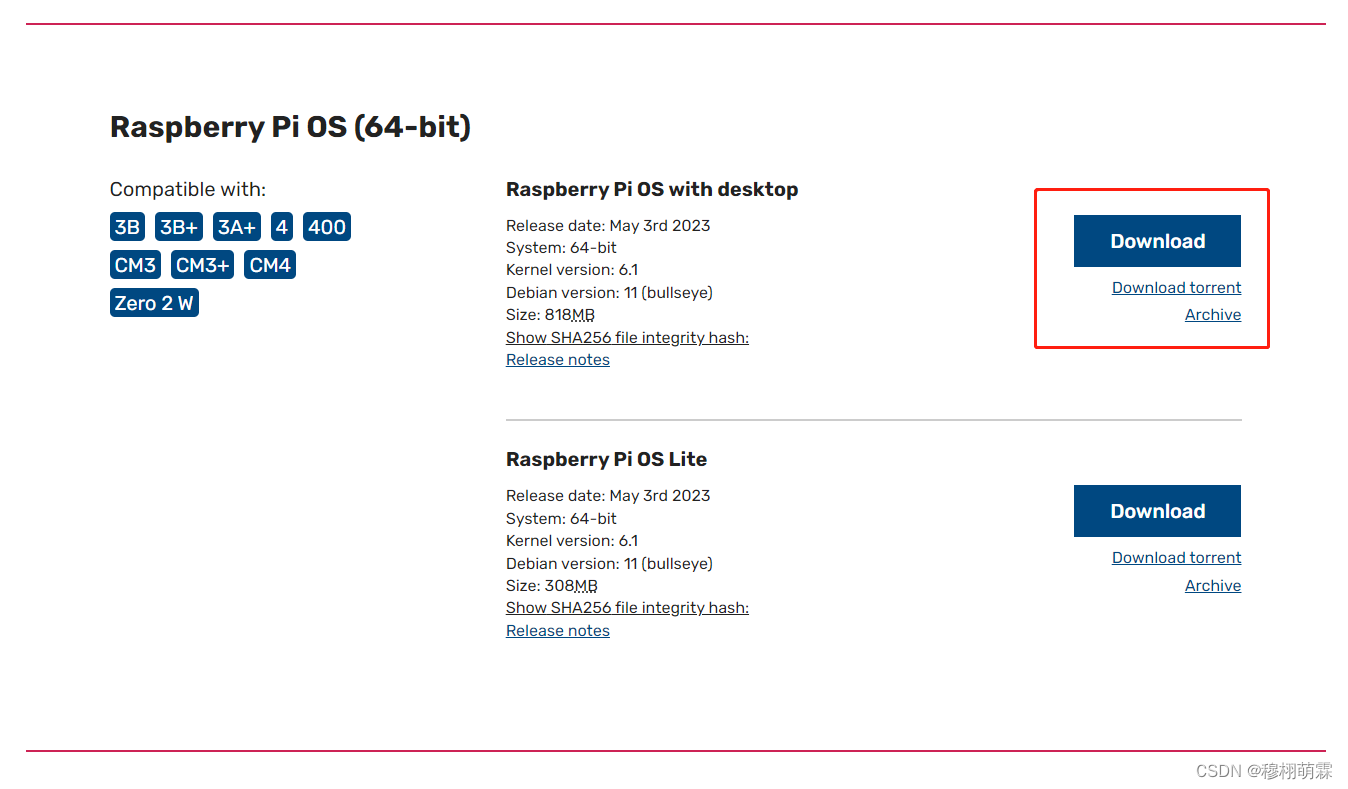Show SHA256 file integrity hash for Lite

coord(627,608)
